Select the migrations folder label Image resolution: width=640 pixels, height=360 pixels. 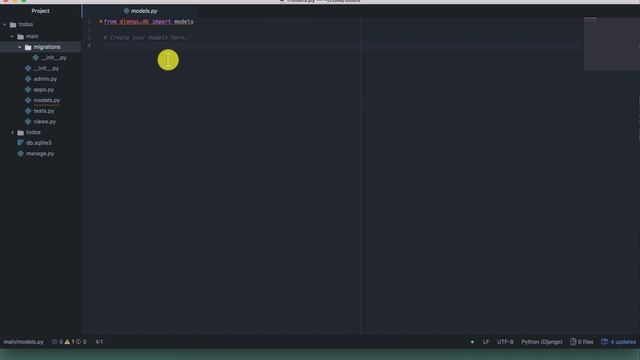tap(47, 47)
